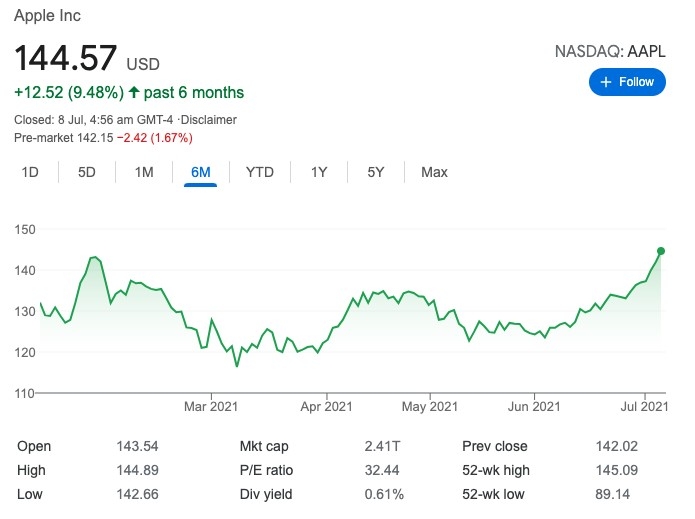
Task: Select the 5Y time range tab
Action: 375,172
